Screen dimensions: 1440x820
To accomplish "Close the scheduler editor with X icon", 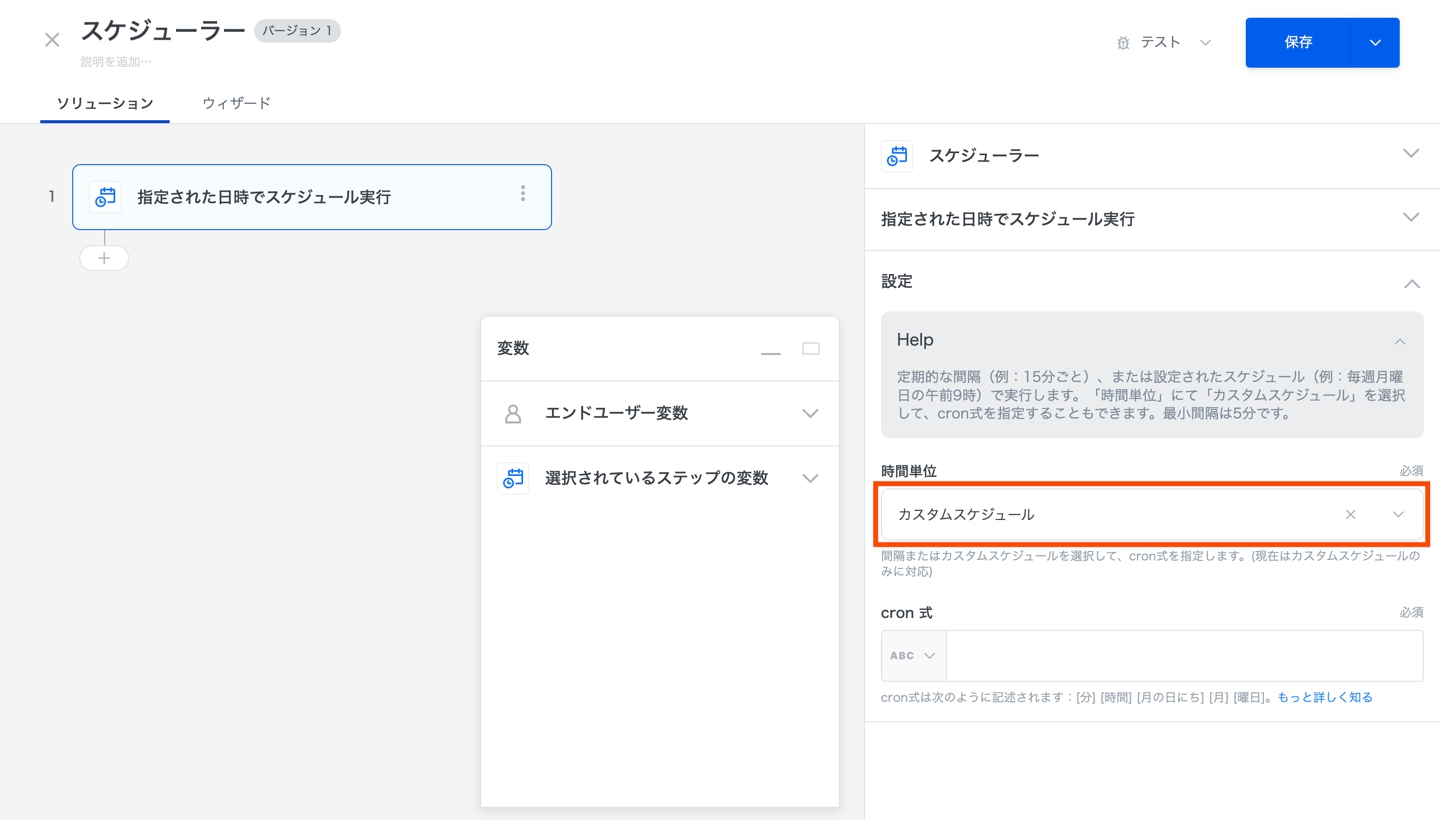I will (52, 40).
